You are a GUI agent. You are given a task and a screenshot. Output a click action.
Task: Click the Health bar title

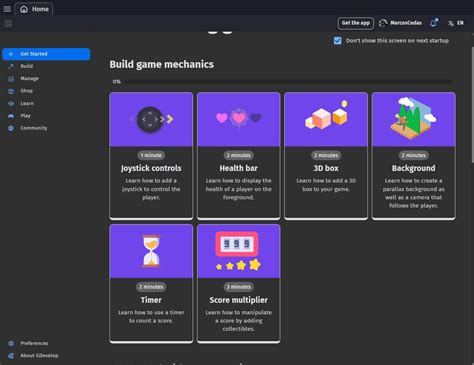(x=238, y=168)
